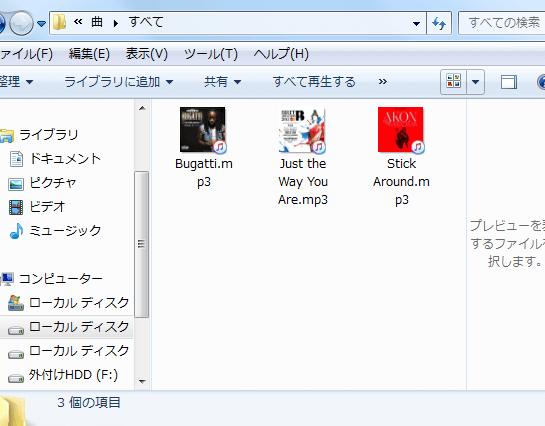Select ビデオ library

coord(47,206)
